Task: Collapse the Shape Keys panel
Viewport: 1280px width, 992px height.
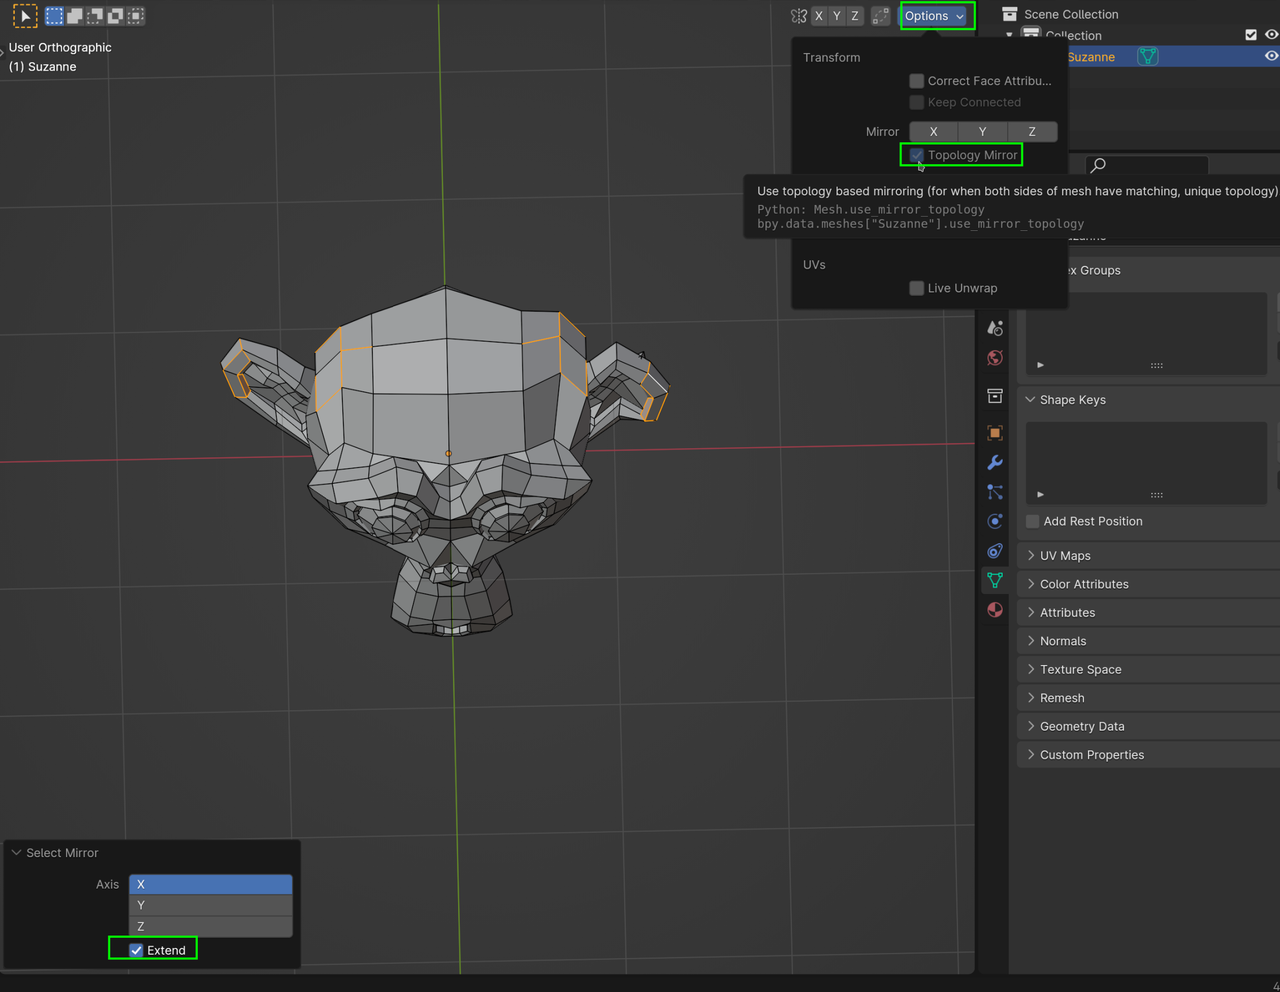Action: [1072, 400]
